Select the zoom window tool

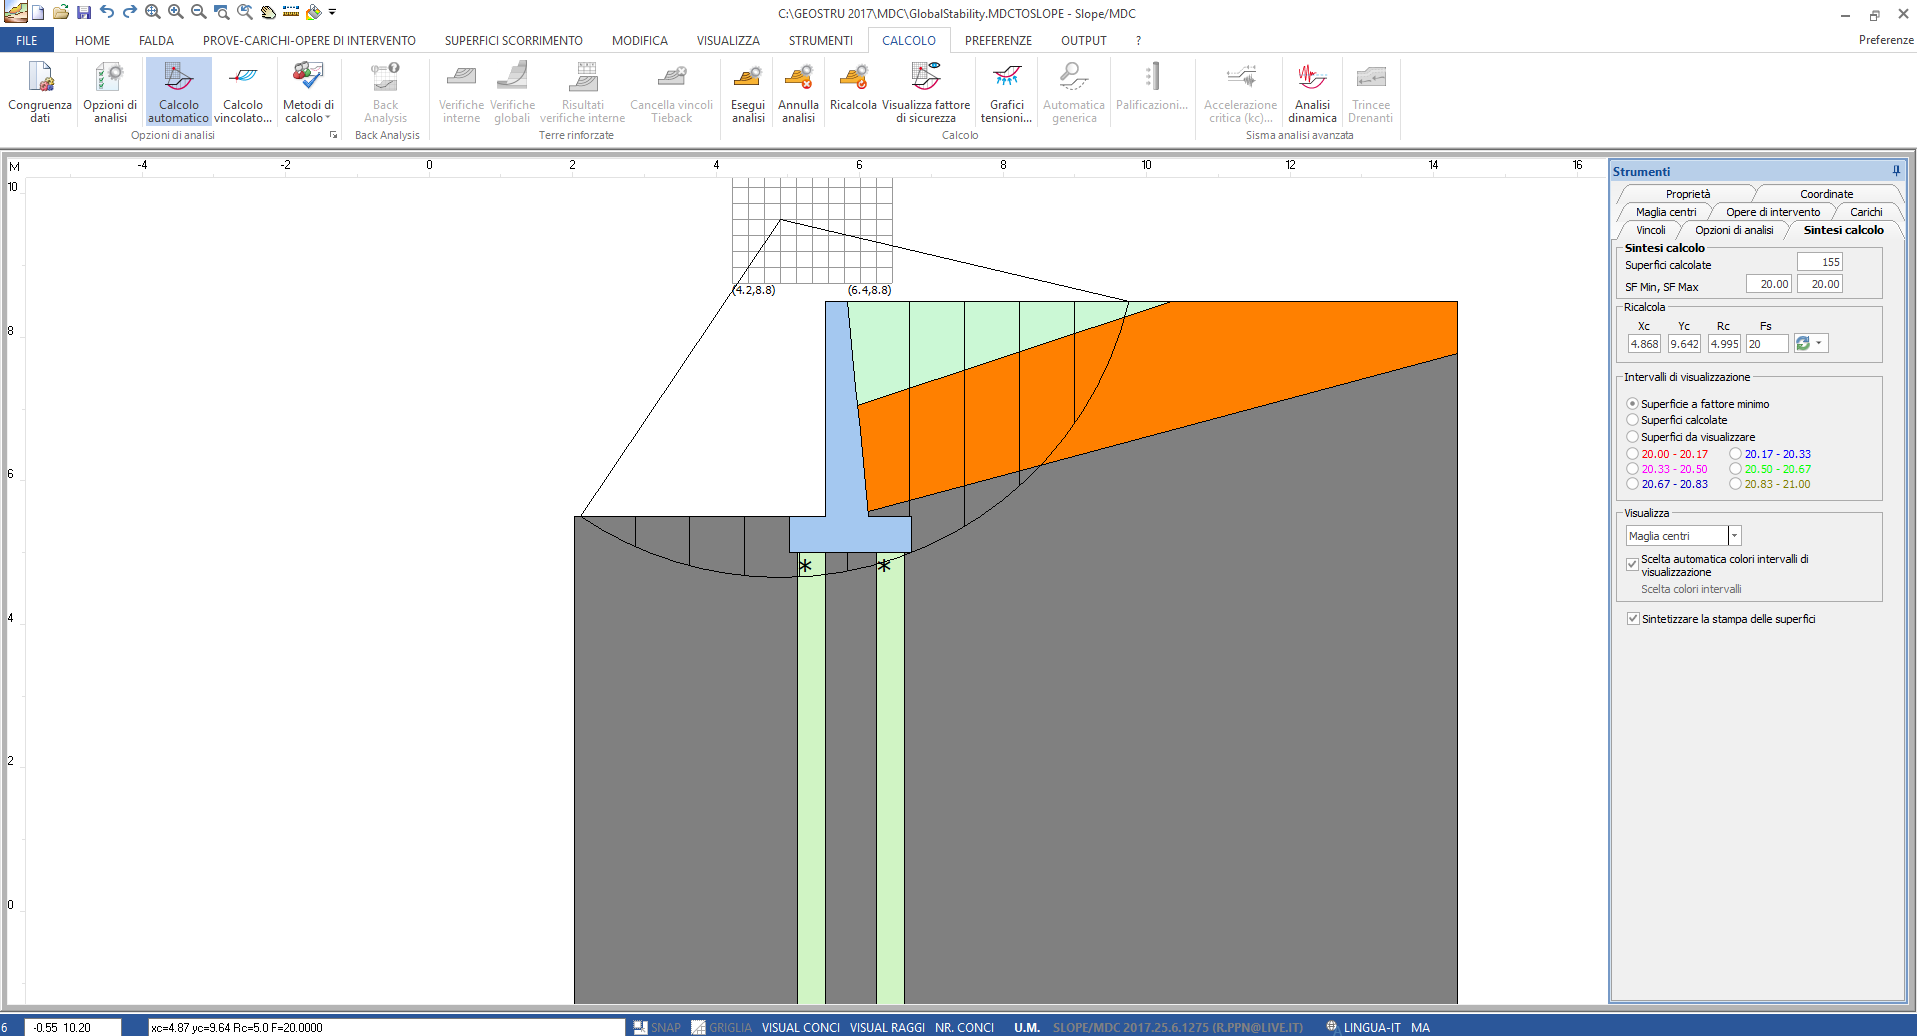[221, 12]
